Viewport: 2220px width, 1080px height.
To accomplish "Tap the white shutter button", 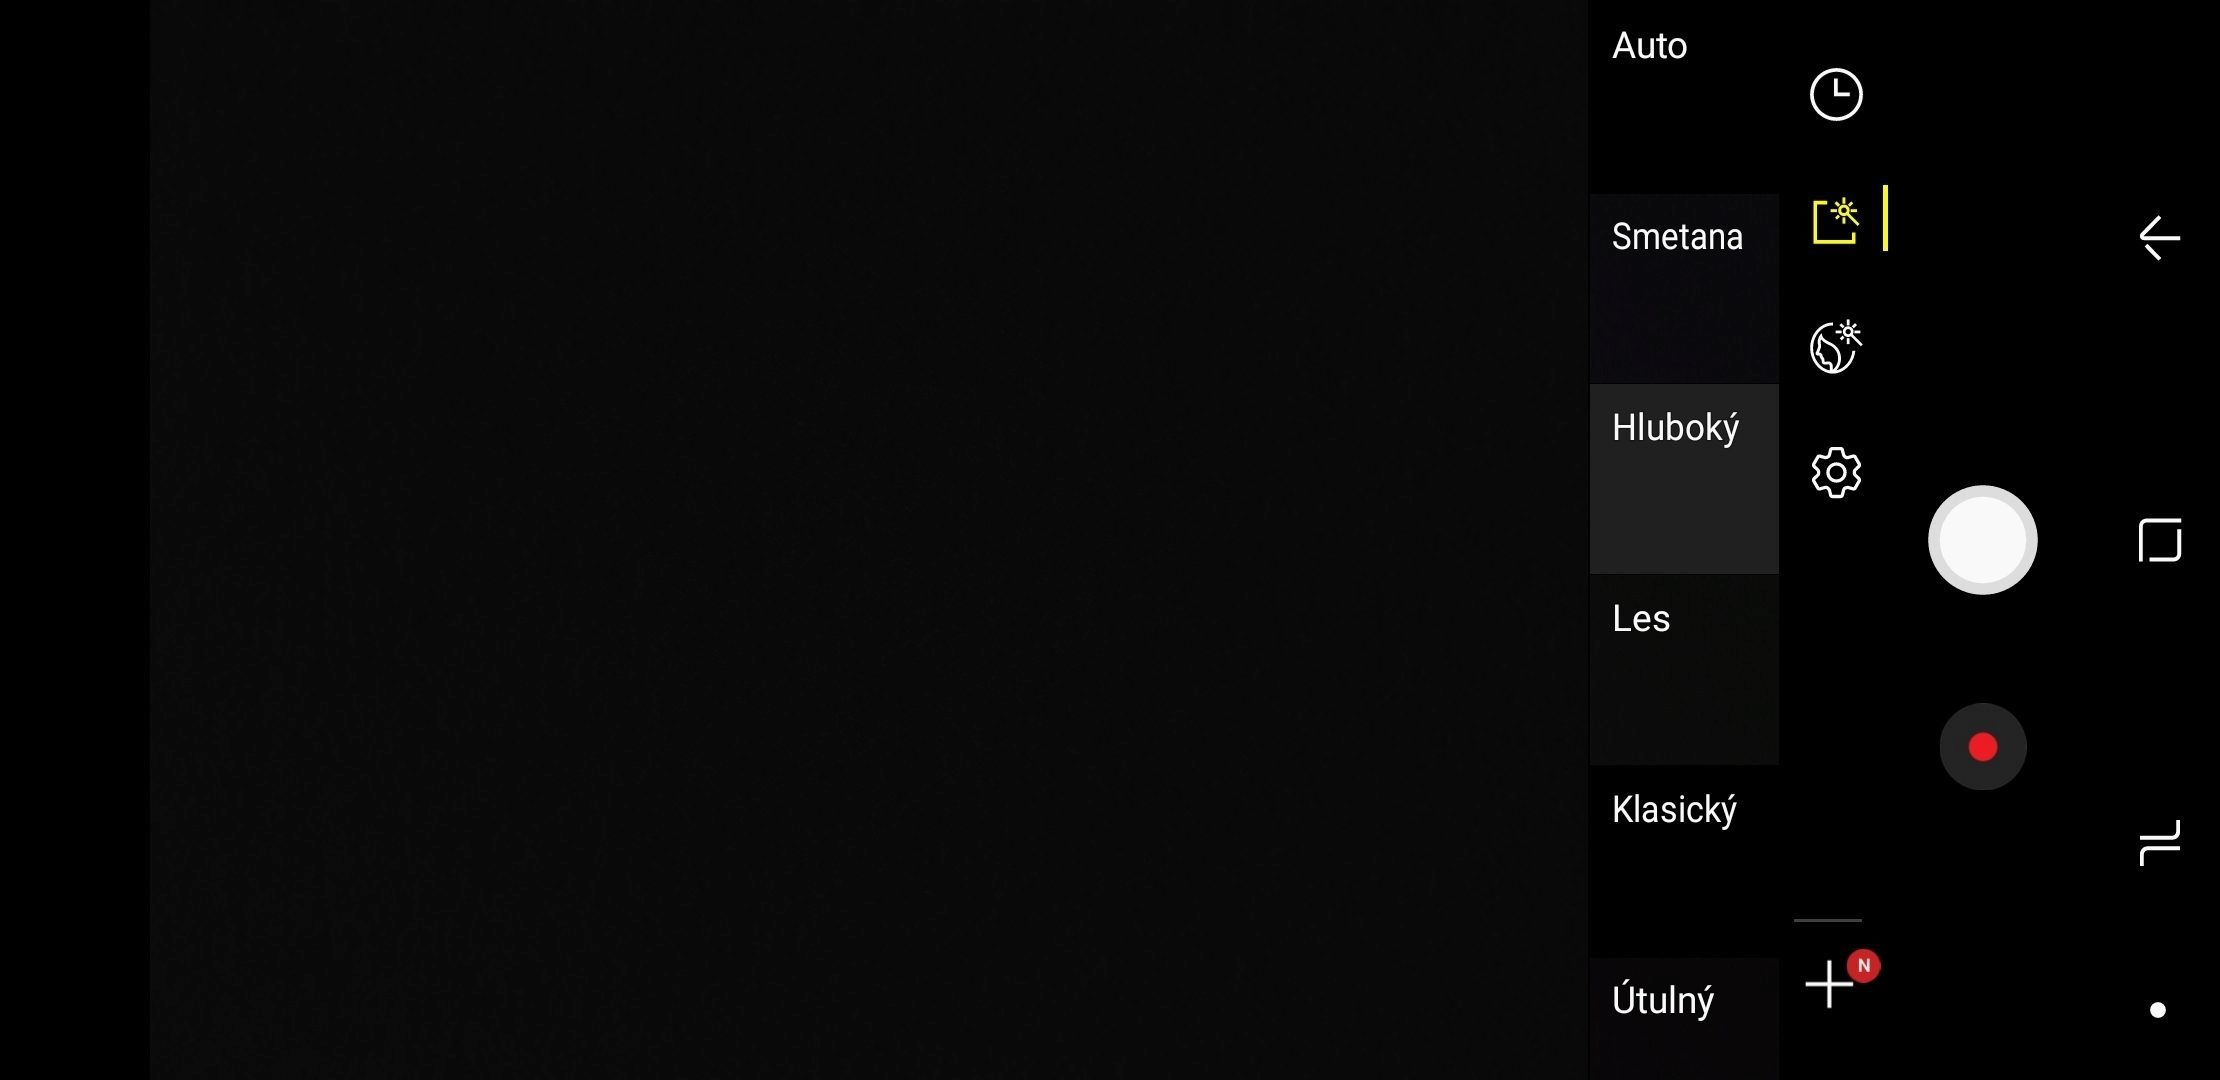I will (x=1982, y=540).
